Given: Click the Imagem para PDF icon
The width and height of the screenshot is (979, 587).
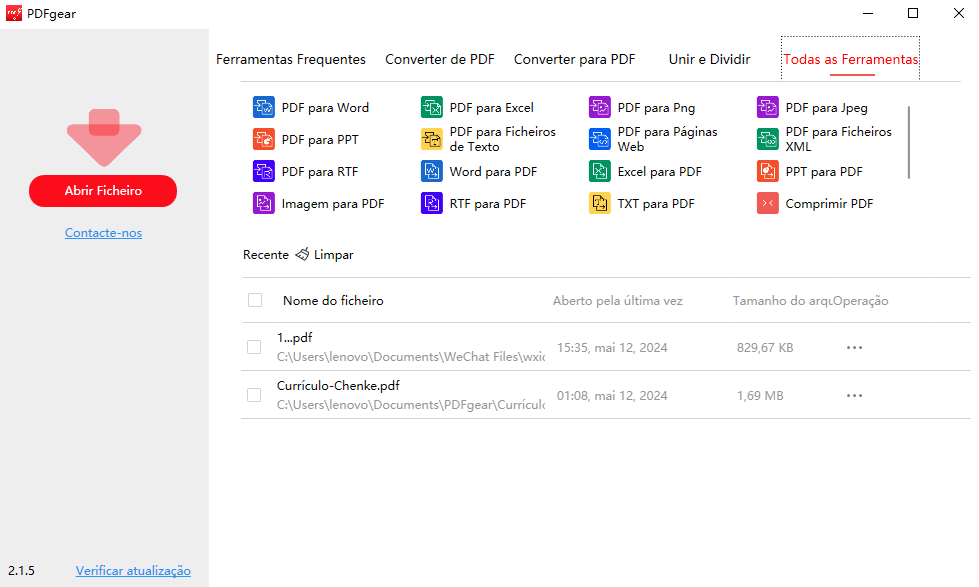Looking at the screenshot, I should pyautogui.click(x=263, y=203).
